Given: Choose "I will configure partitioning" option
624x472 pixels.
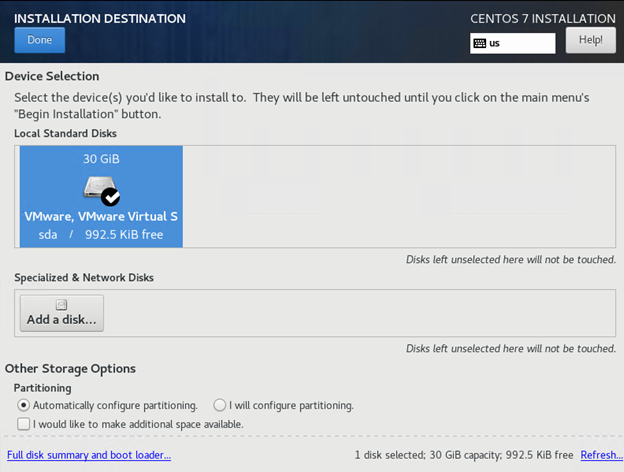Looking at the screenshot, I should 219,406.
